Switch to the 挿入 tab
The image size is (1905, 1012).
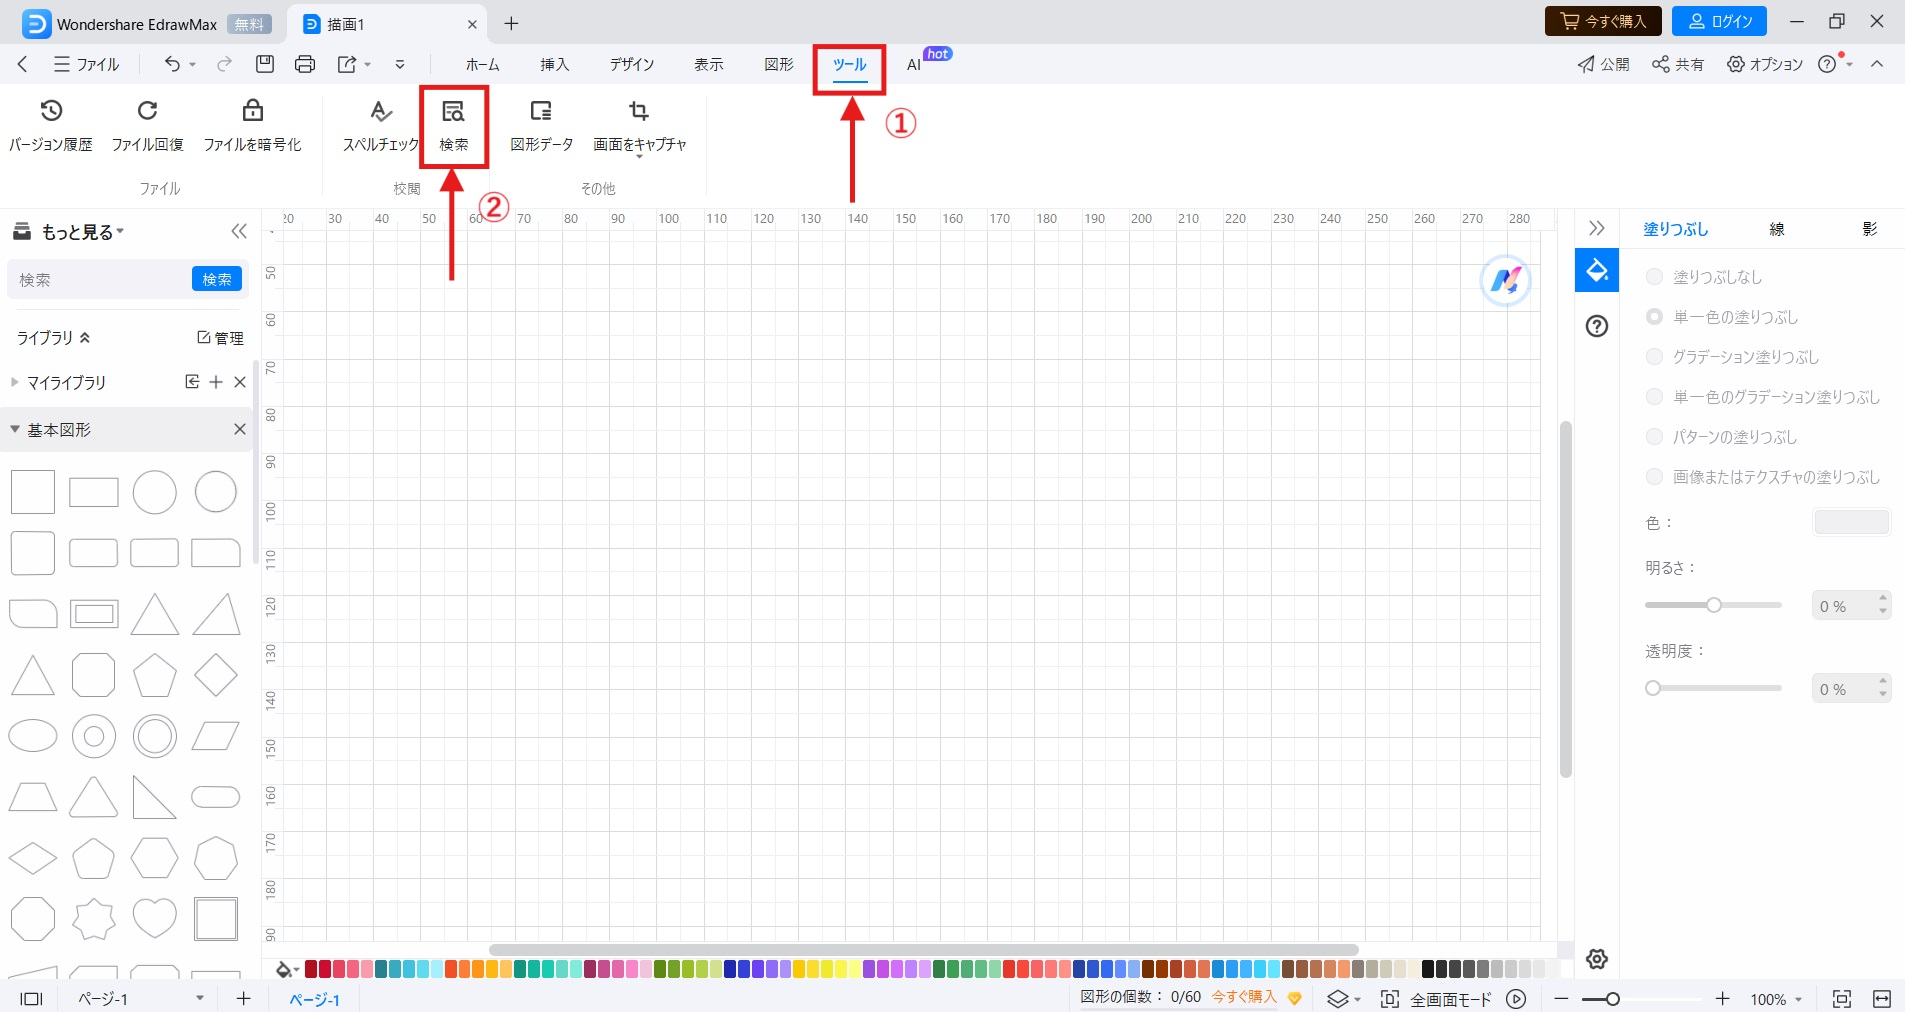click(x=554, y=64)
